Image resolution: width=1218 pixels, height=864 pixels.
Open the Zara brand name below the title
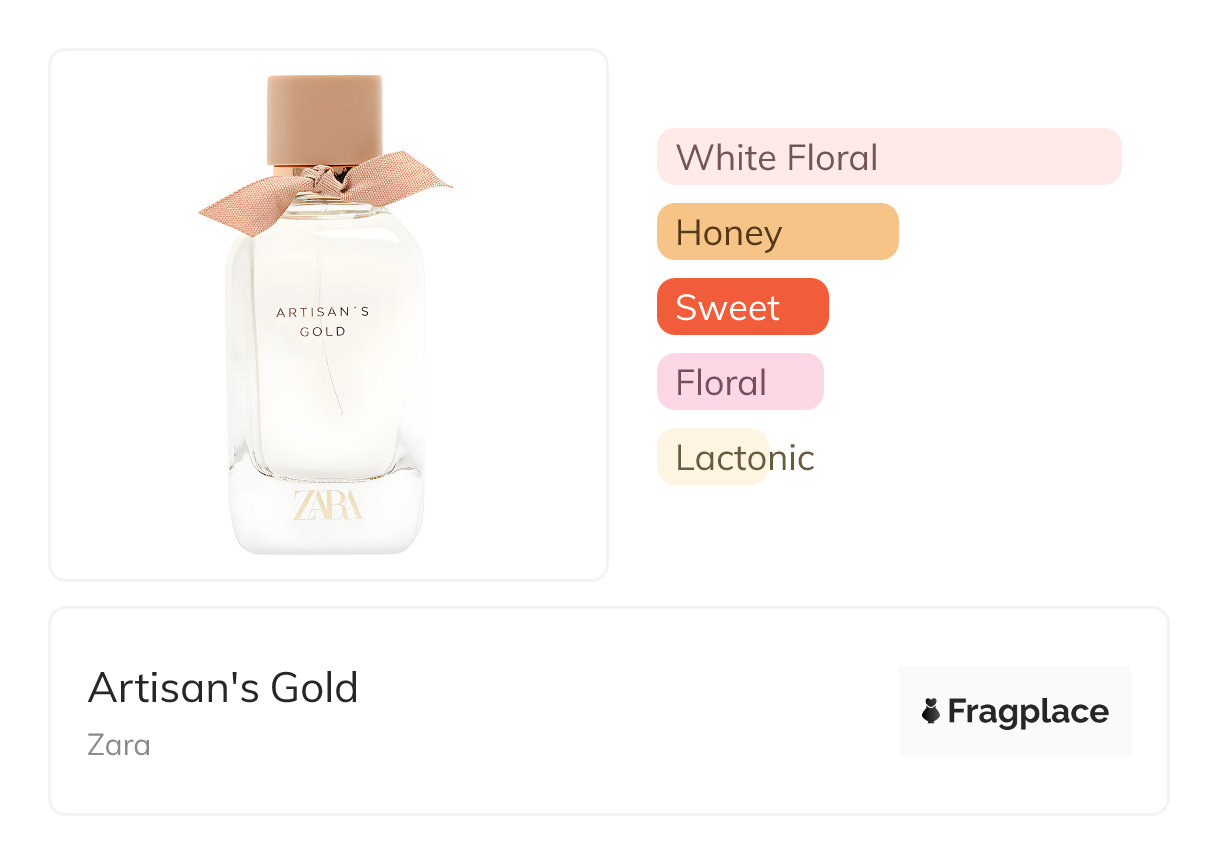(119, 745)
